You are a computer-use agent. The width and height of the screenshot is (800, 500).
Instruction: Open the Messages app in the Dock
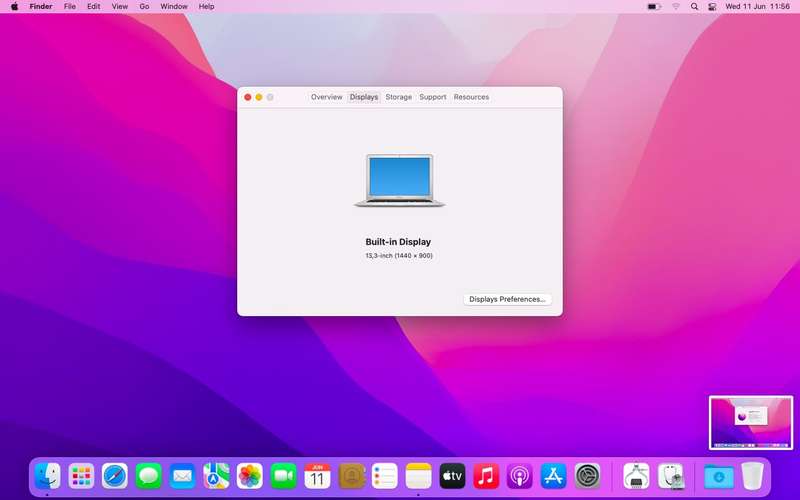coord(148,476)
